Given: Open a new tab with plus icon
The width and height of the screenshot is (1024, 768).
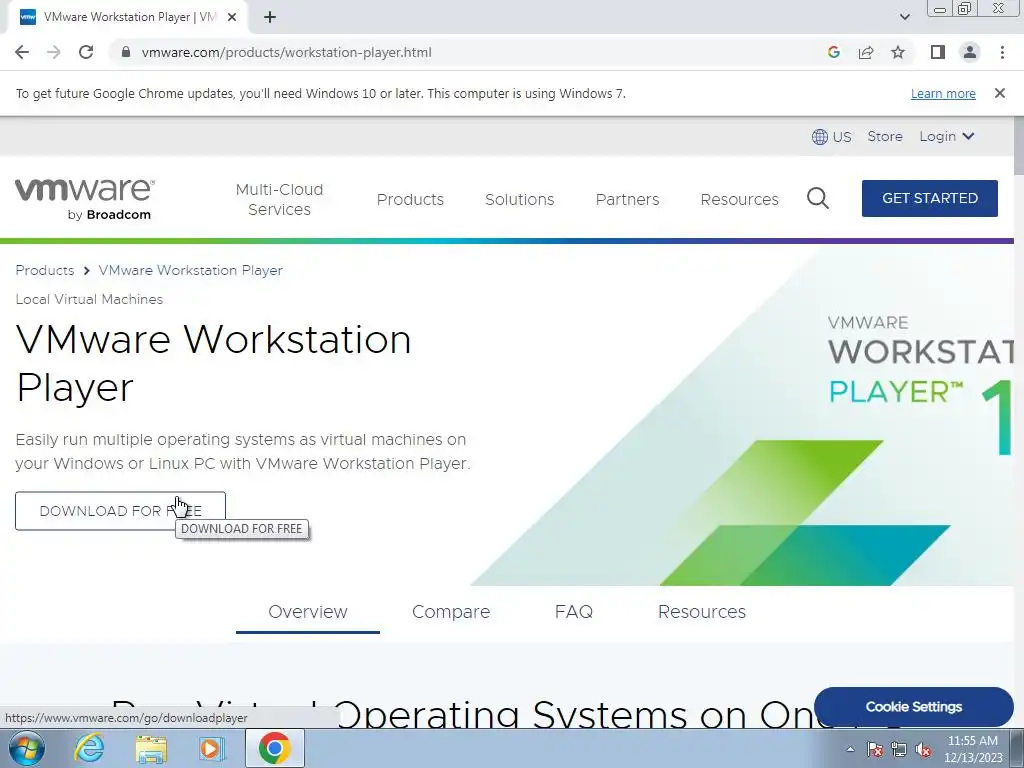Looking at the screenshot, I should pyautogui.click(x=270, y=17).
